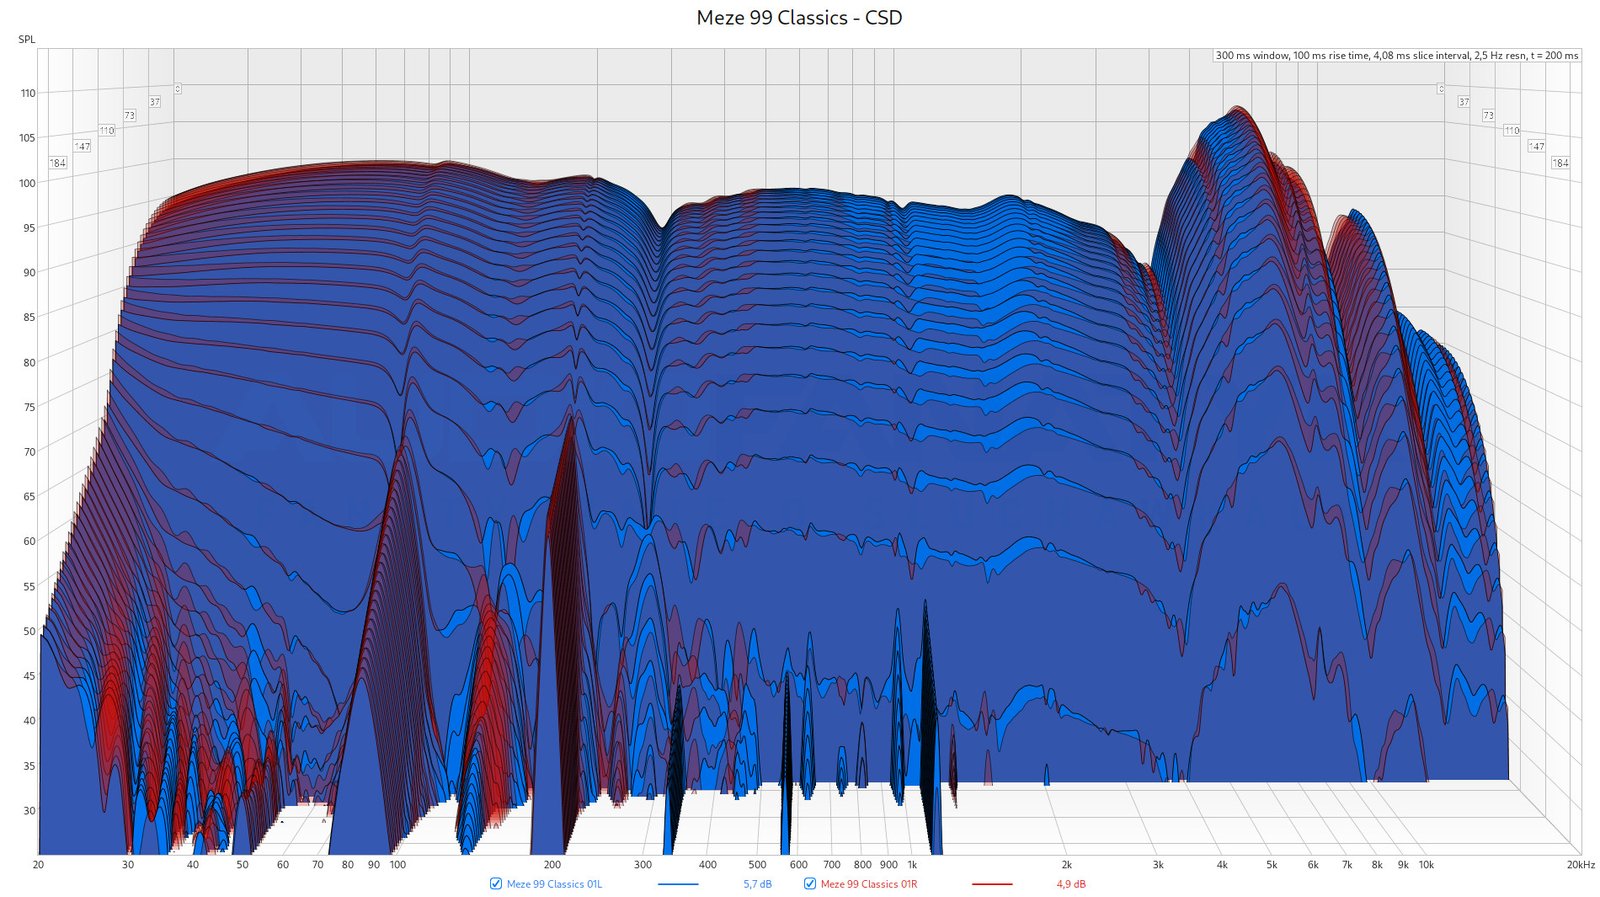Click the 184 time label on left wall
Image resolution: width=1600 pixels, height=897 pixels.
58,163
